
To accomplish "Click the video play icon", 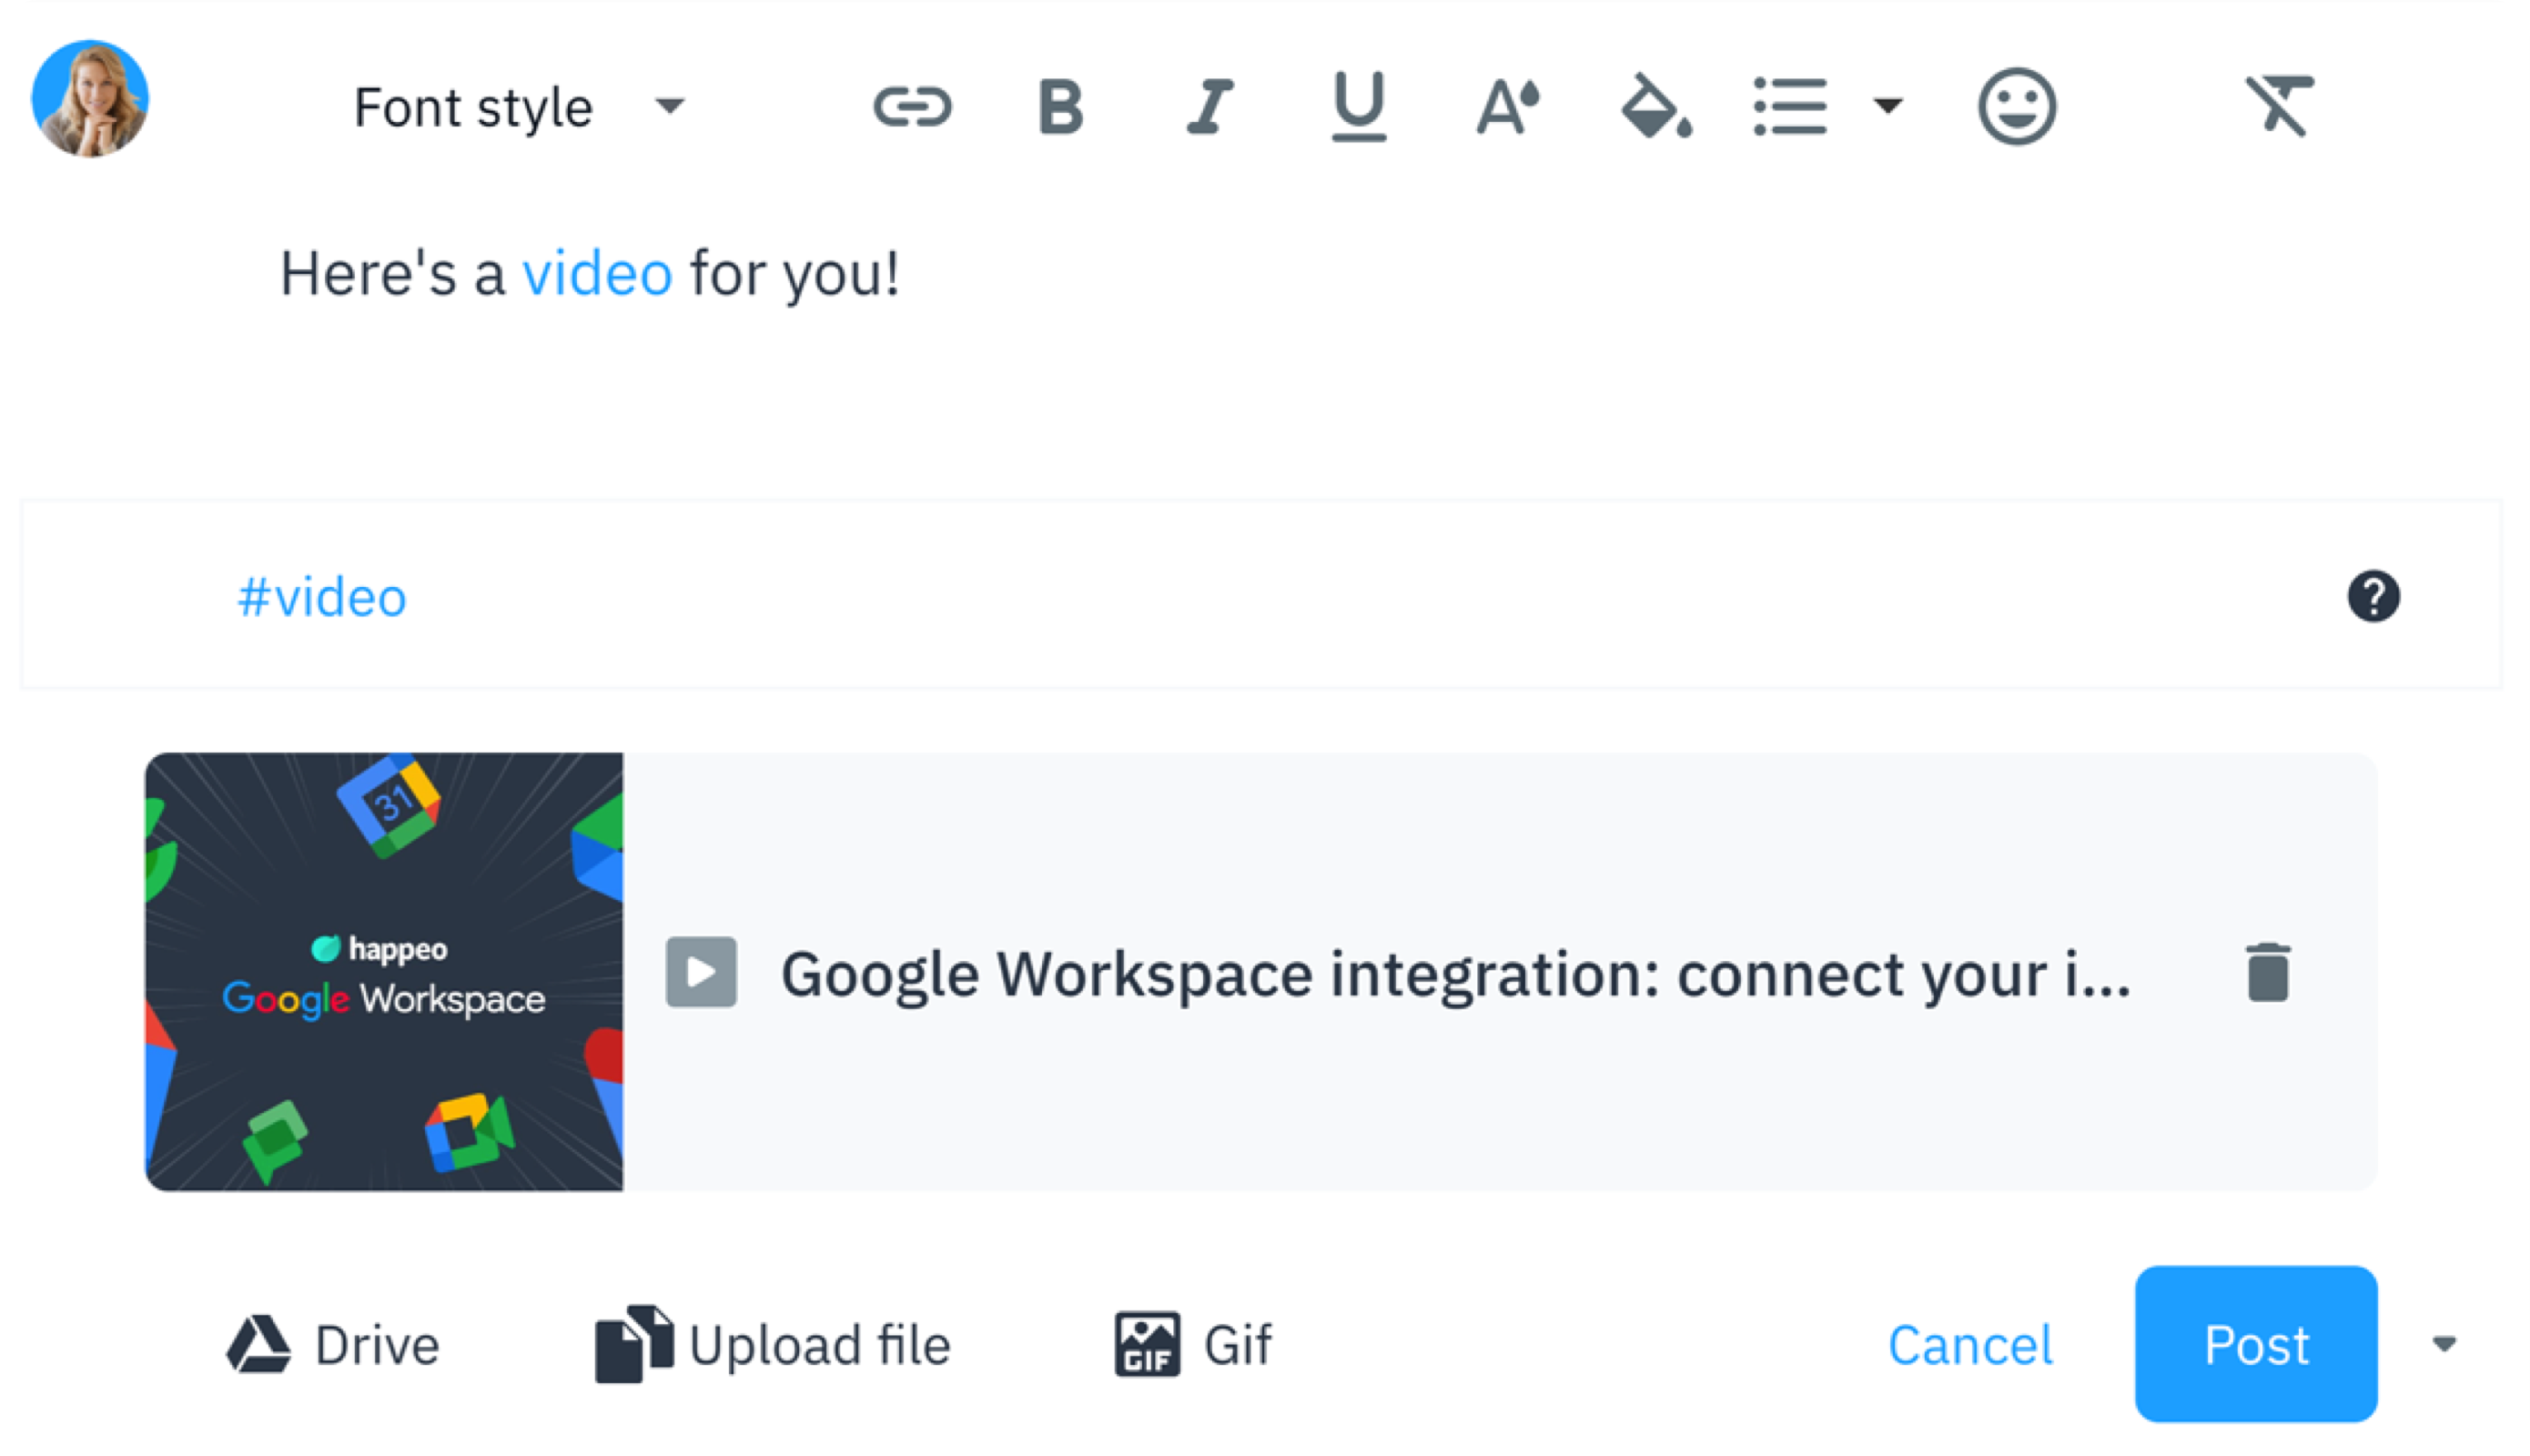I will pos(701,972).
